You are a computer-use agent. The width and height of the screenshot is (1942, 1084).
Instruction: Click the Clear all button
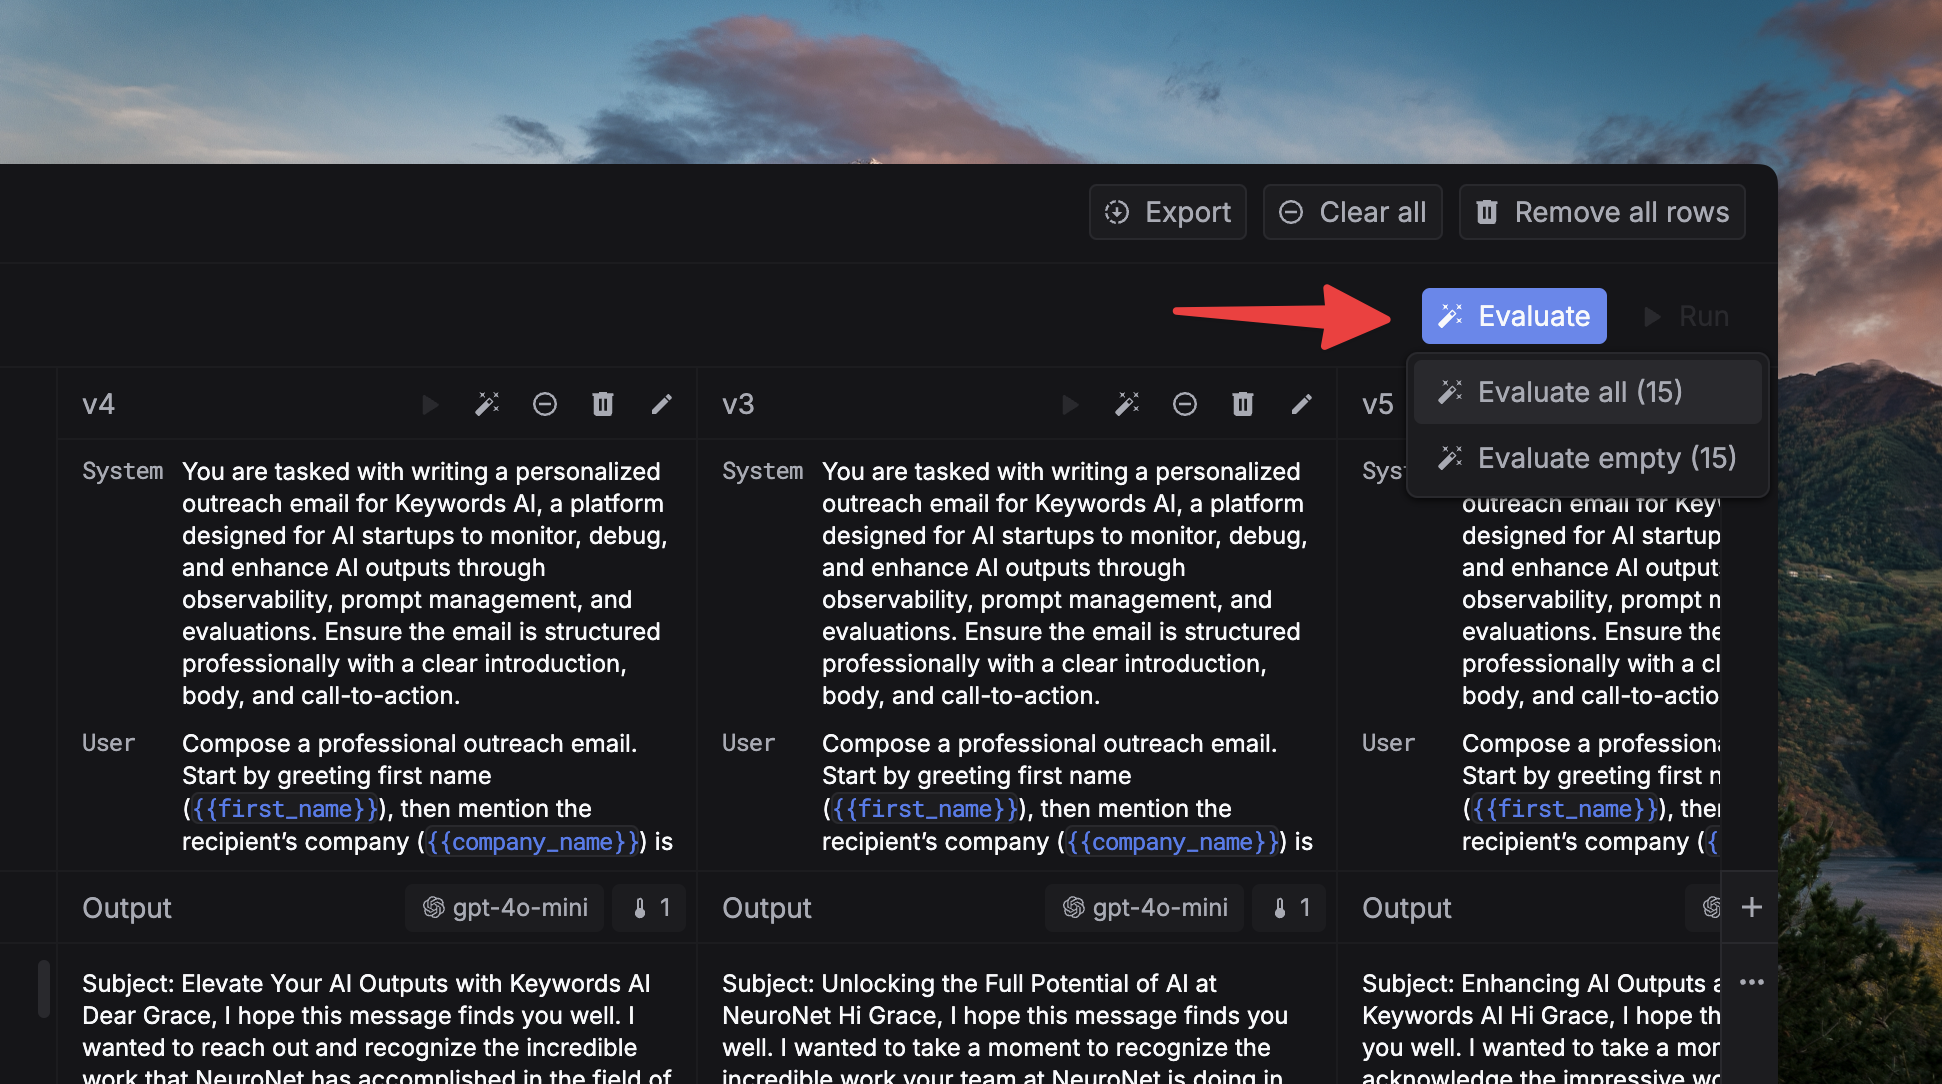pos(1352,212)
